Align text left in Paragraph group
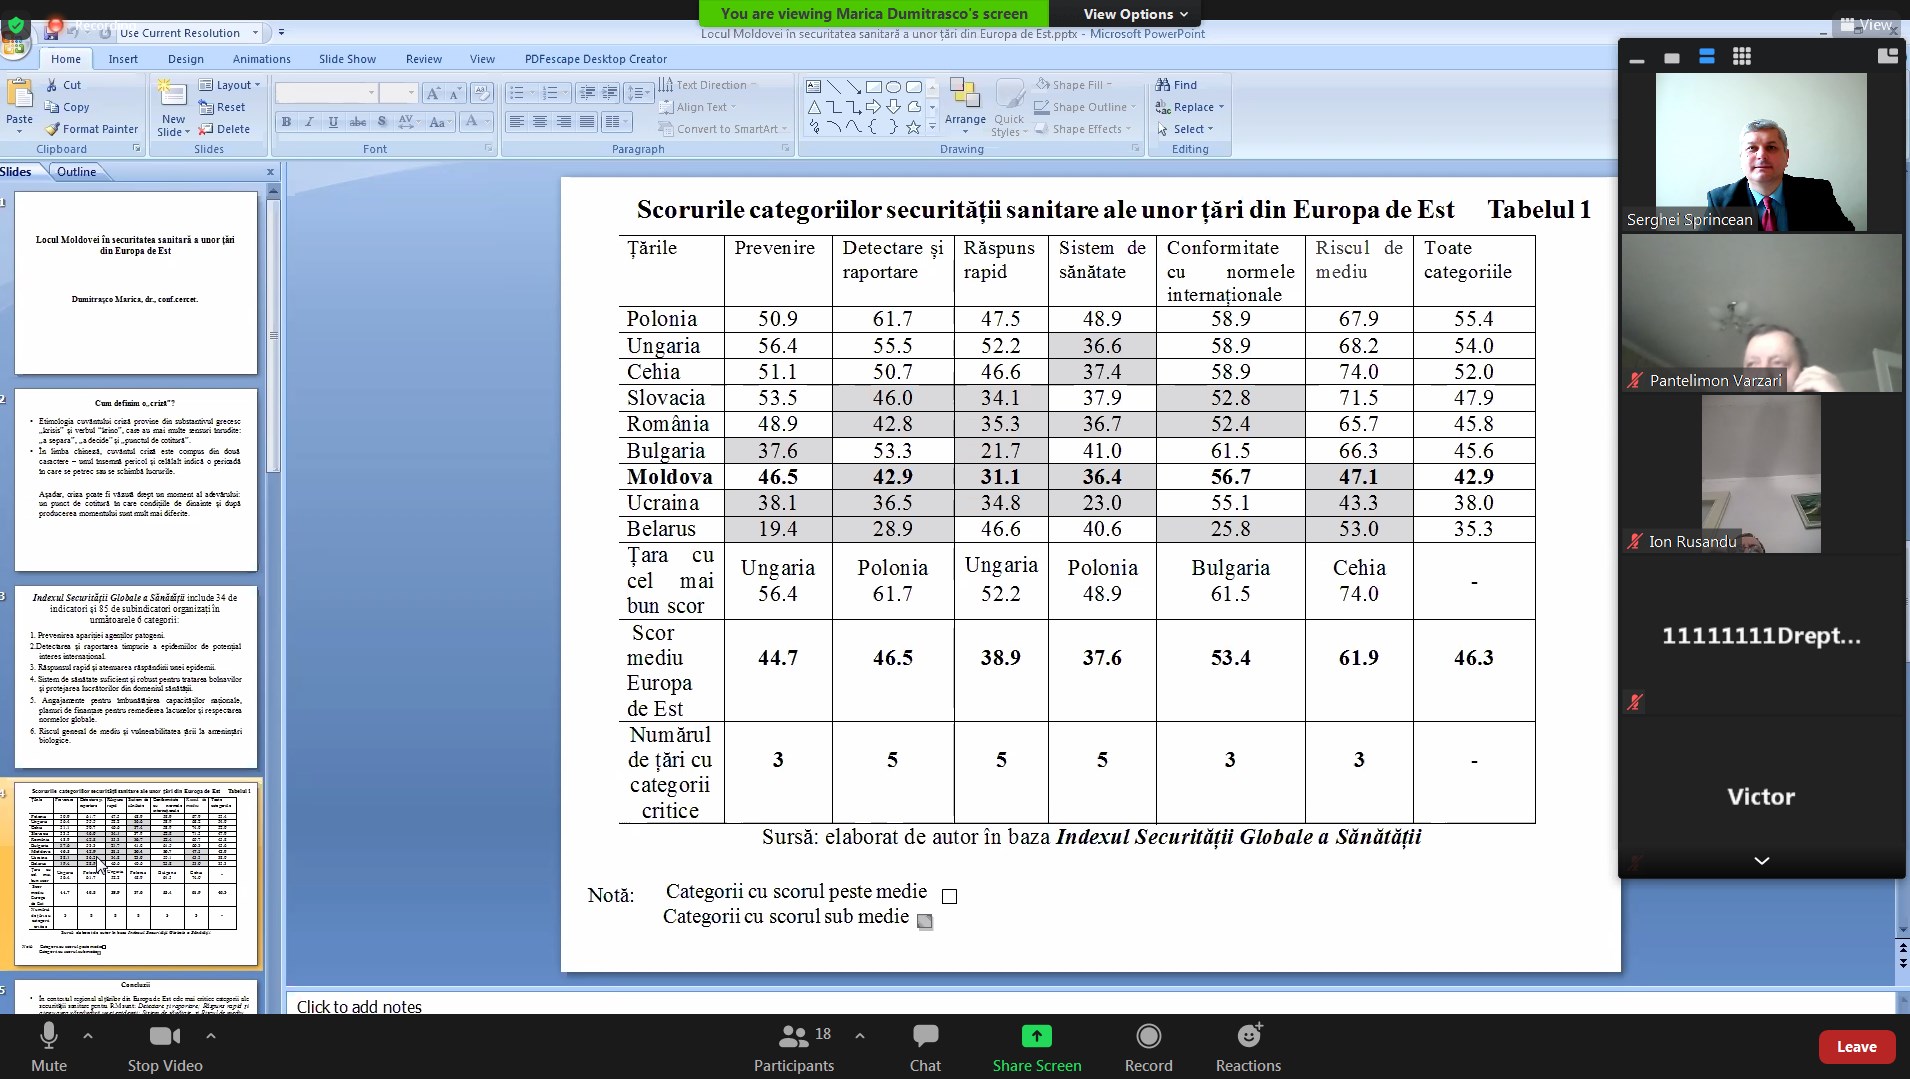1910x1079 pixels. (x=516, y=122)
